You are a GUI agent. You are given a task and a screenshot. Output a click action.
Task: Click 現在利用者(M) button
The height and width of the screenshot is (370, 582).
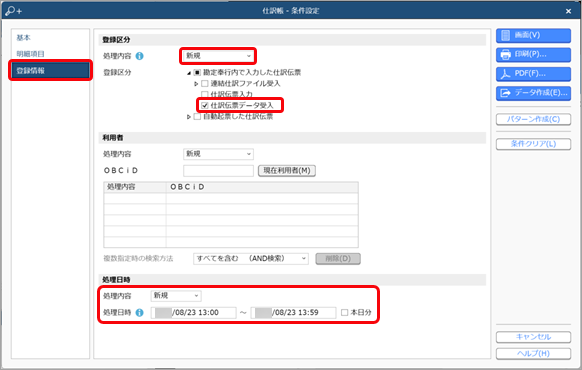coord(287,171)
